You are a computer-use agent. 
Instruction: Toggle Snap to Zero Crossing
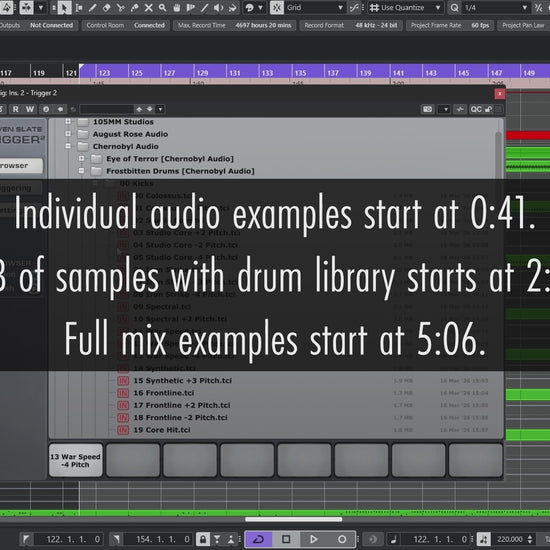tap(354, 7)
